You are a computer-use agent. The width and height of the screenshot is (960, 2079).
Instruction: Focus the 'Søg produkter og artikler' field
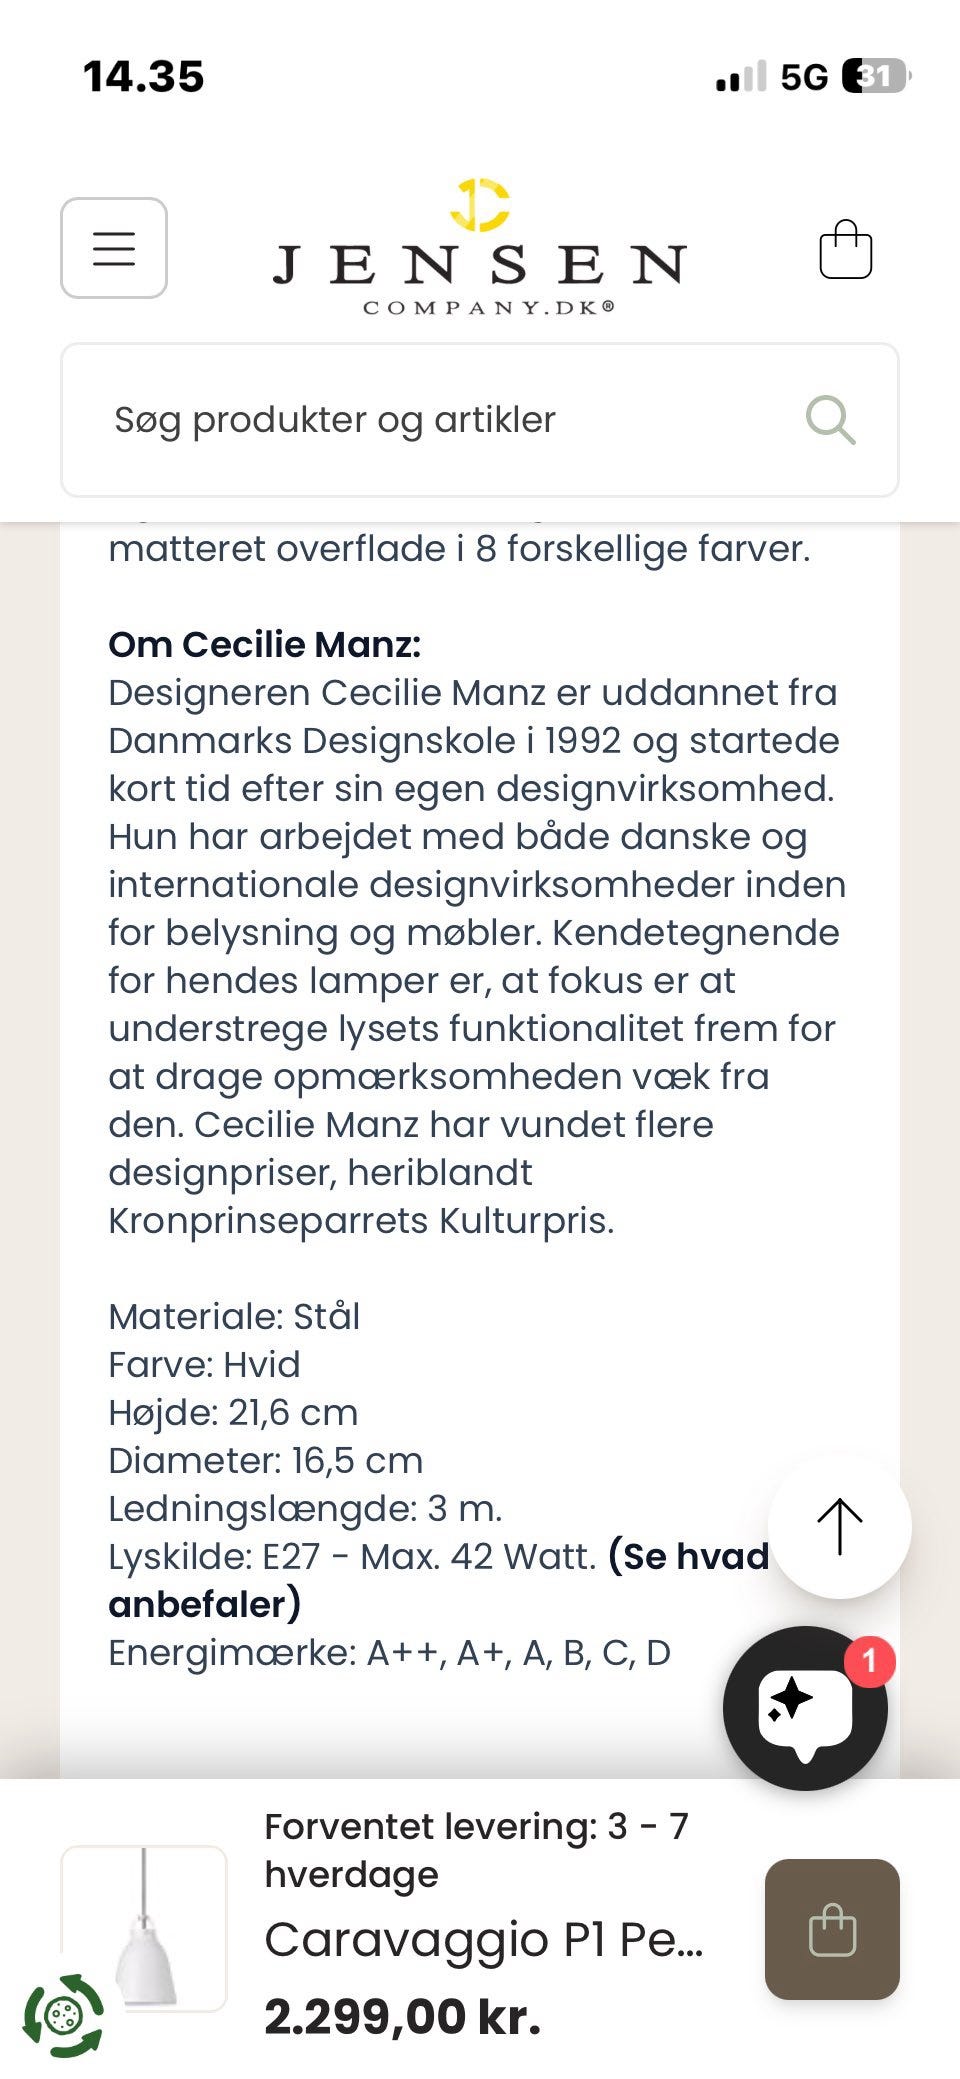[x=440, y=420]
